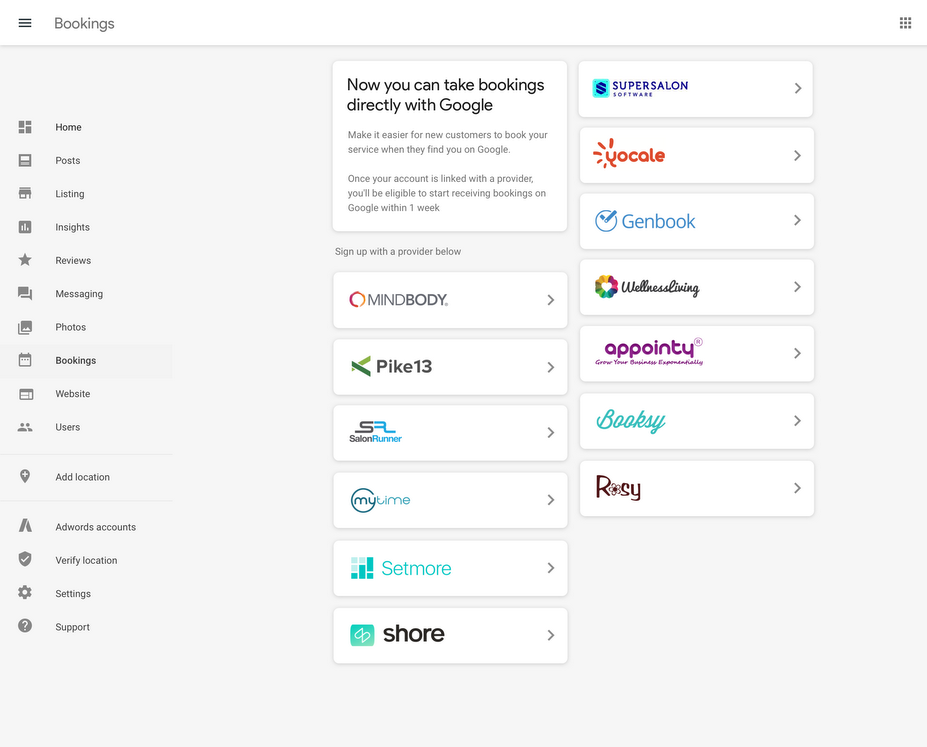The width and height of the screenshot is (927, 747).
Task: Click the Insights bar chart icon
Action: pos(25,227)
